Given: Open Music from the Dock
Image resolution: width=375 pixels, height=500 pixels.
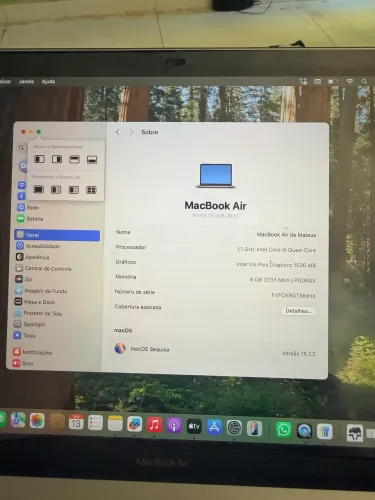Looking at the screenshot, I should [x=154, y=425].
